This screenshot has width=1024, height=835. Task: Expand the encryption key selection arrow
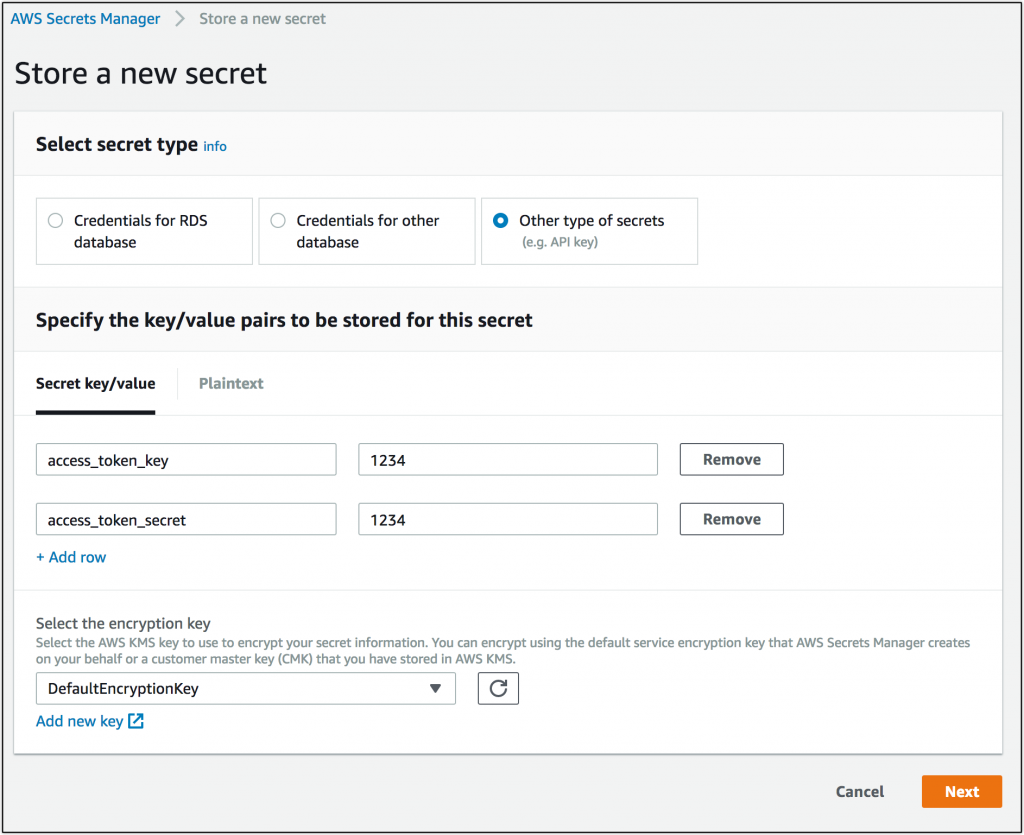point(434,688)
